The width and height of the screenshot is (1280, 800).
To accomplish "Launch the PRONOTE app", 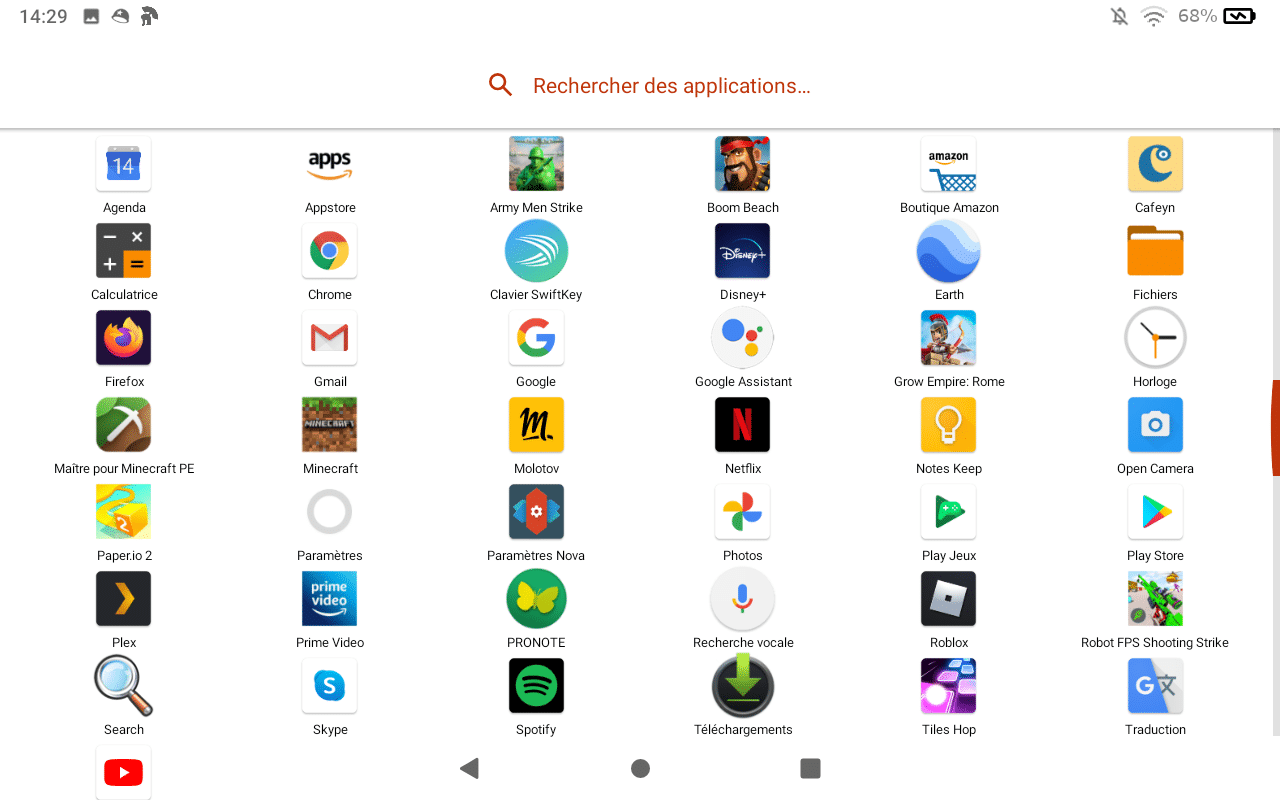I will click(x=536, y=599).
